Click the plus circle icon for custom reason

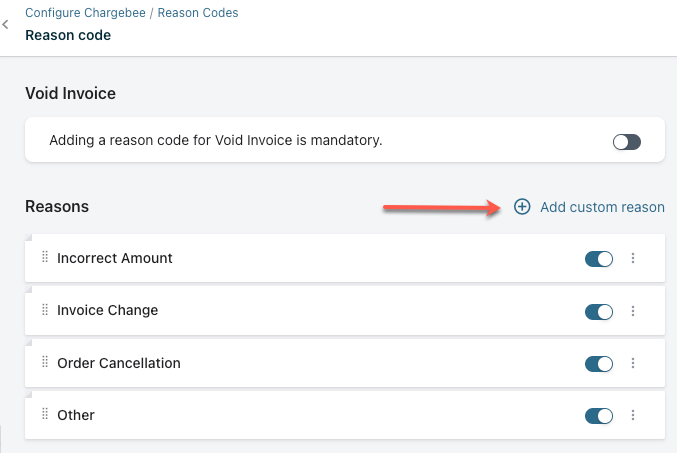(x=522, y=207)
